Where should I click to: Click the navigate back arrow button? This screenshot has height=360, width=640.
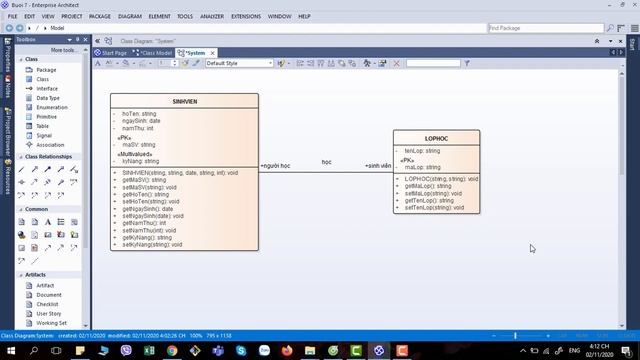coord(9,28)
